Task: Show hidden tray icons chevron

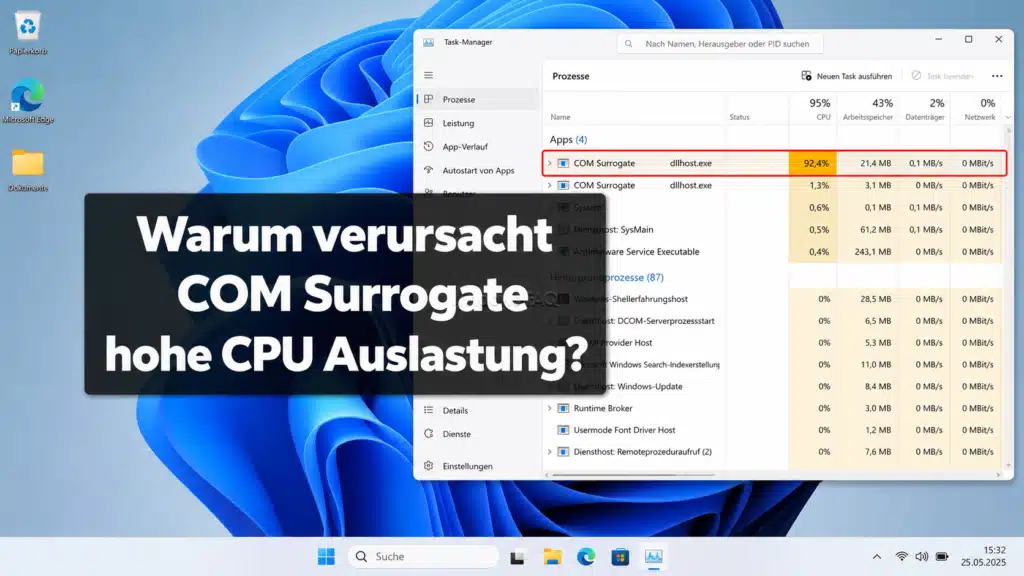Action: [876, 556]
